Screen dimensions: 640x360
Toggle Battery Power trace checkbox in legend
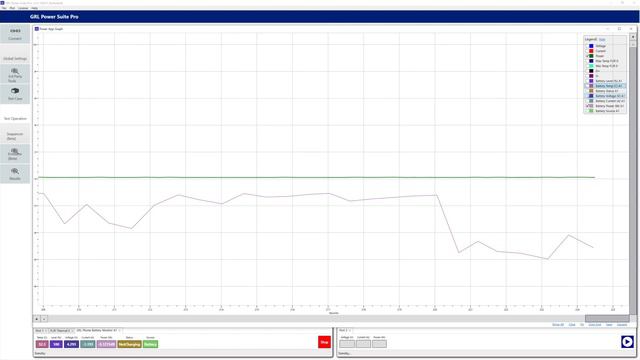587,106
